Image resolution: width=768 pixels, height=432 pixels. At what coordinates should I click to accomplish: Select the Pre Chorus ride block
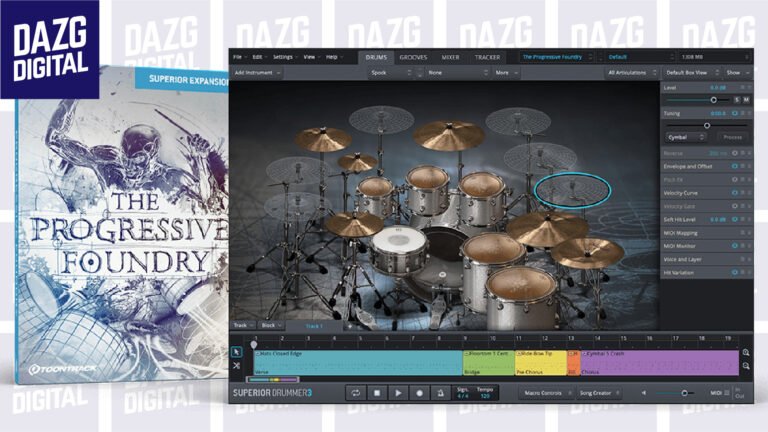541,363
